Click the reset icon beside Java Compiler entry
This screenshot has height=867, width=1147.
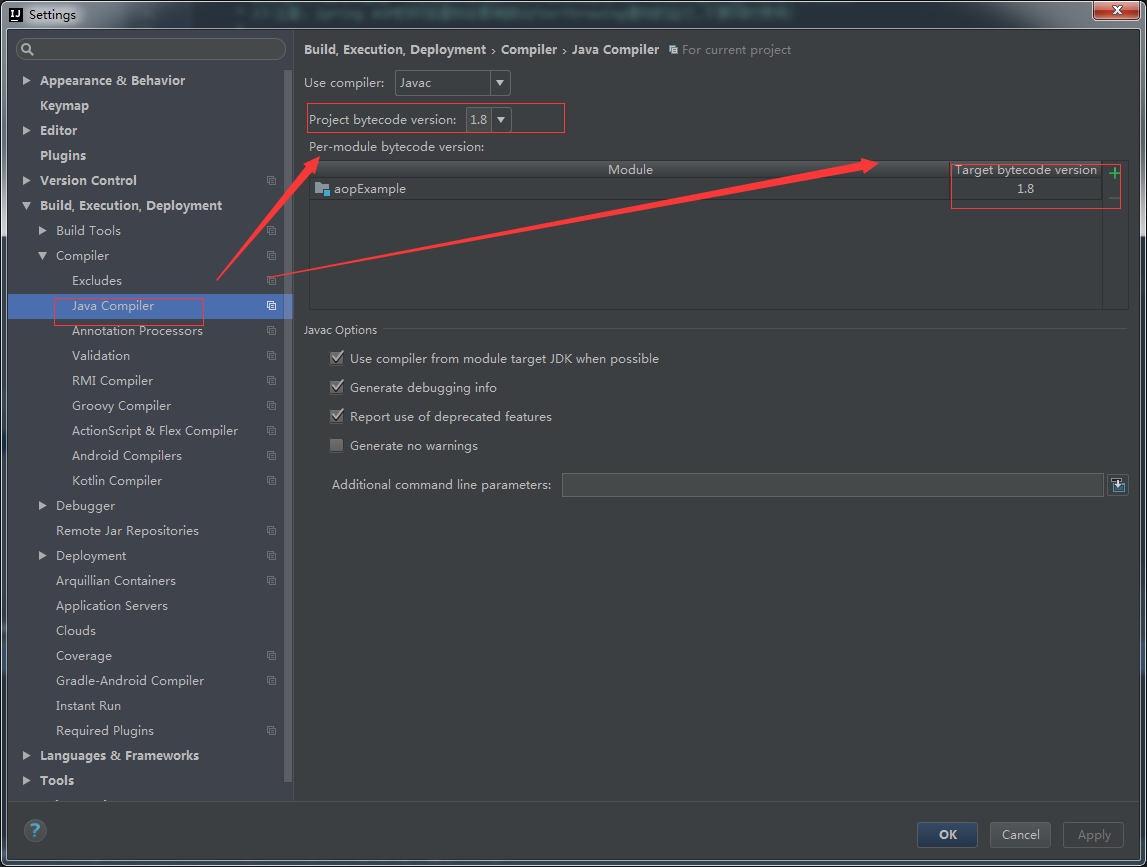tap(271, 305)
